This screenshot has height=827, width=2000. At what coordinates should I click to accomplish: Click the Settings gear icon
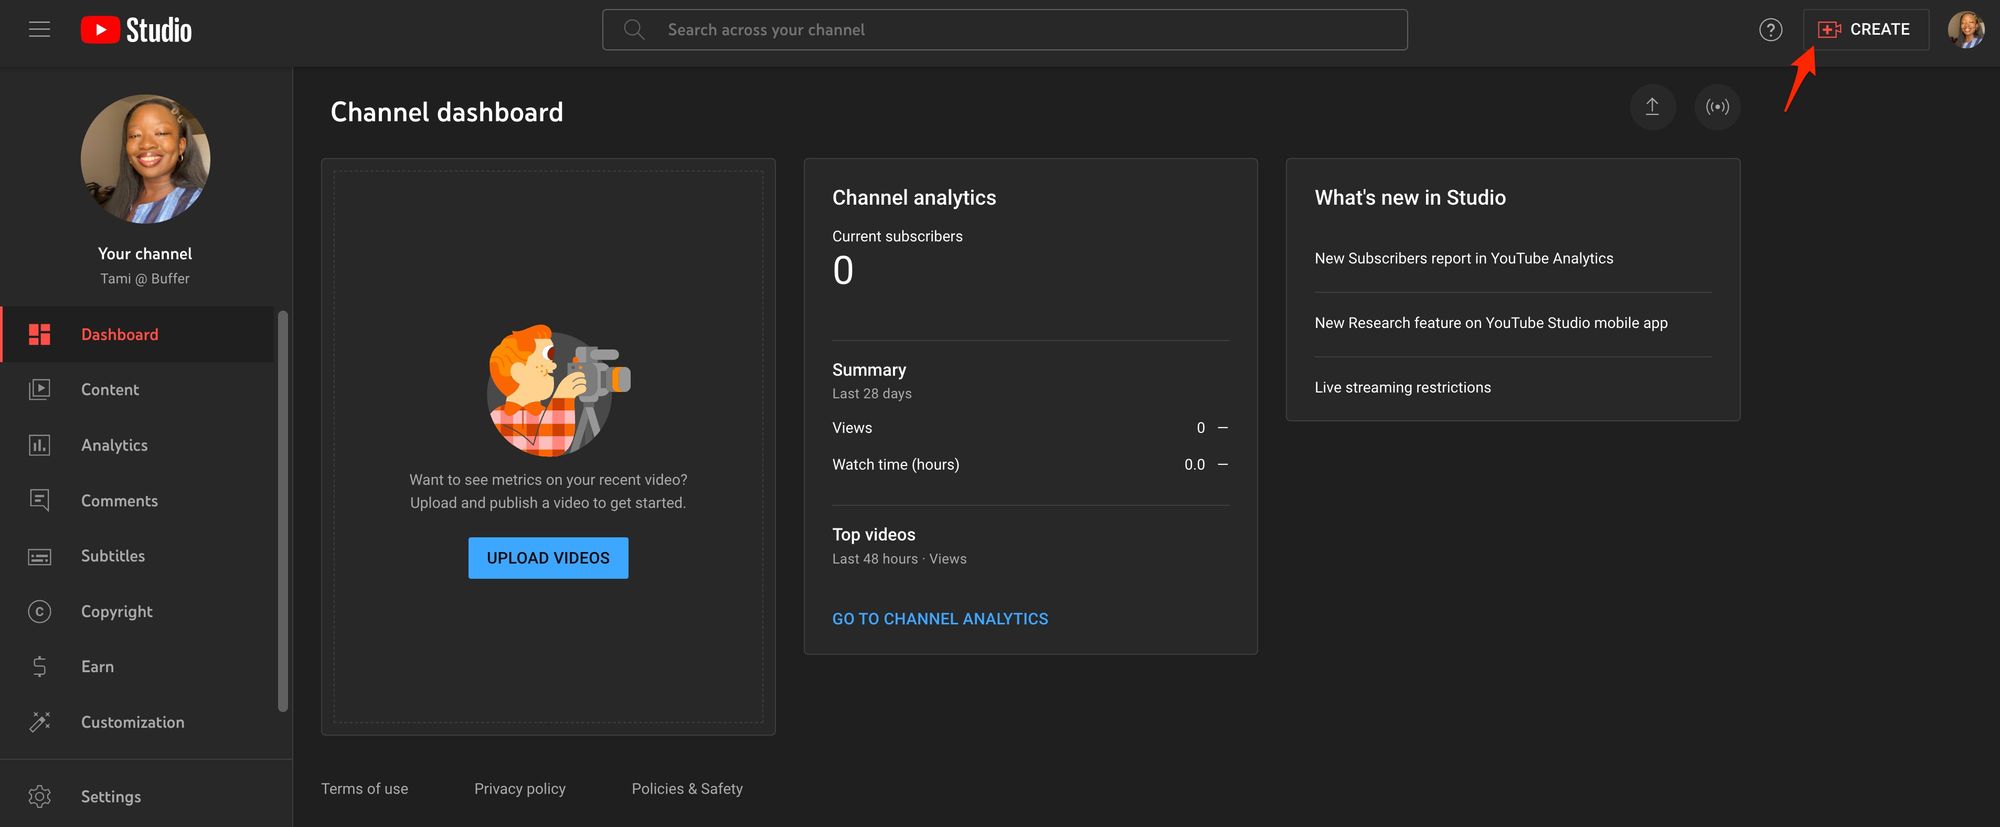click(x=40, y=796)
